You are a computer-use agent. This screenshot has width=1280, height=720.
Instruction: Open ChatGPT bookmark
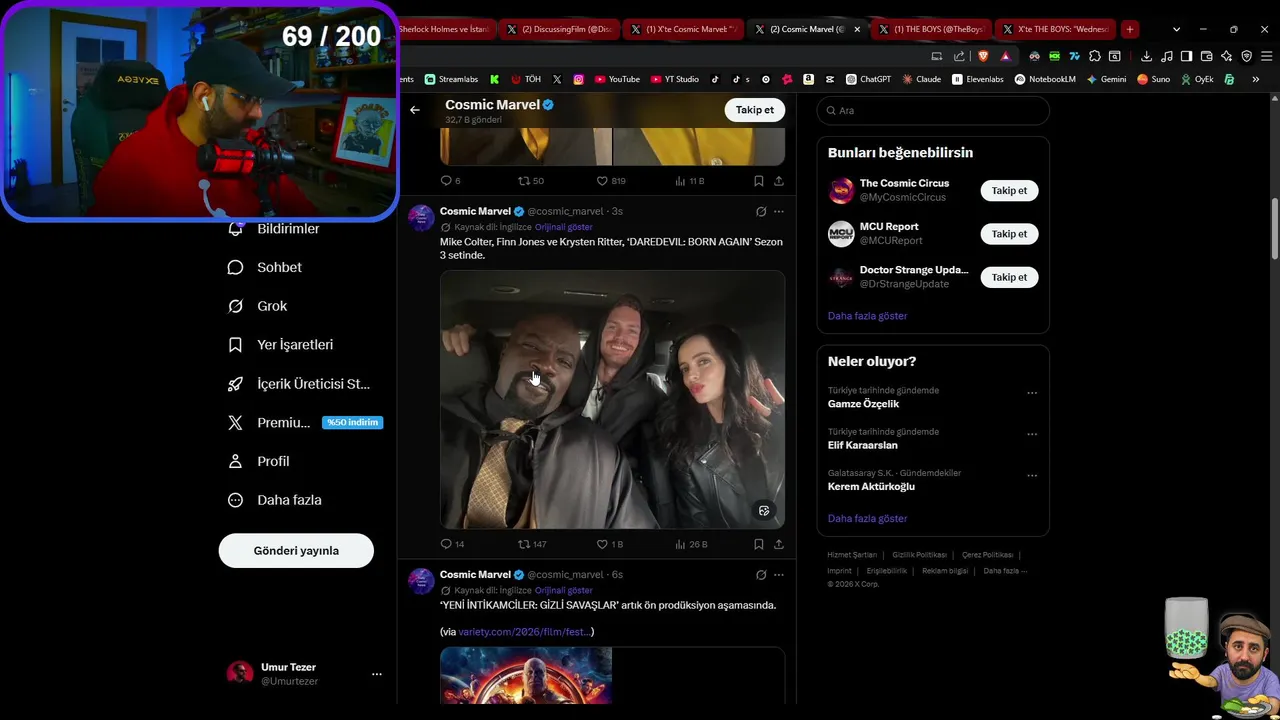(868, 79)
